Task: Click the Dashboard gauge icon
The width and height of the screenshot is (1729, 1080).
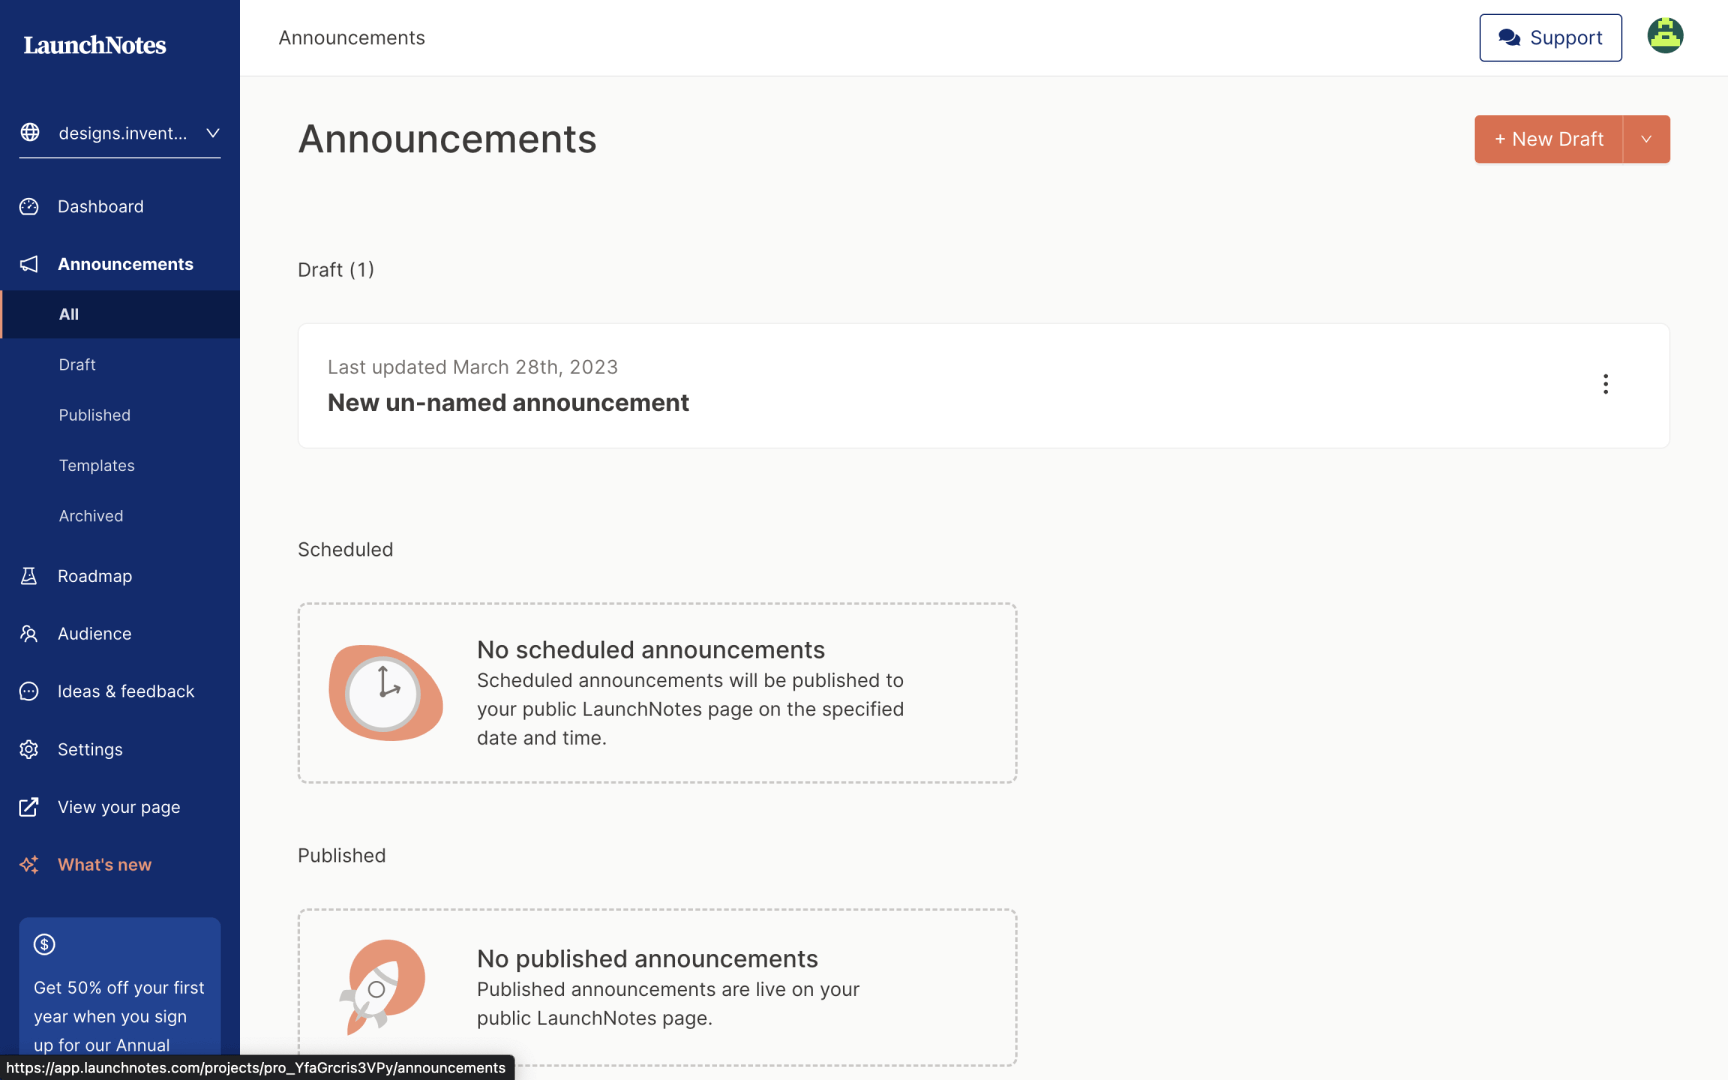Action: click(29, 207)
